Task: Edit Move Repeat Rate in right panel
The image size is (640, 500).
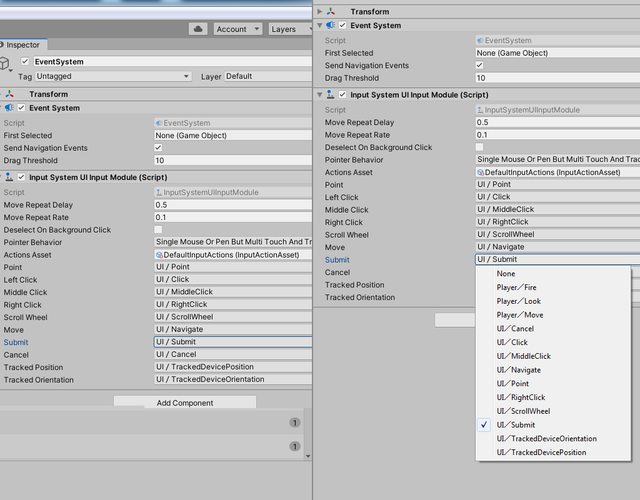Action: point(558,135)
